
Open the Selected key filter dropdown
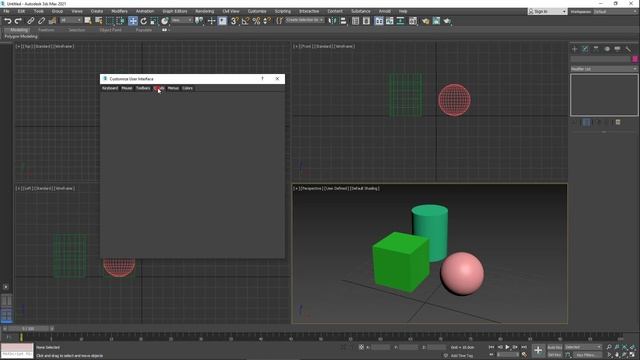tap(583, 347)
